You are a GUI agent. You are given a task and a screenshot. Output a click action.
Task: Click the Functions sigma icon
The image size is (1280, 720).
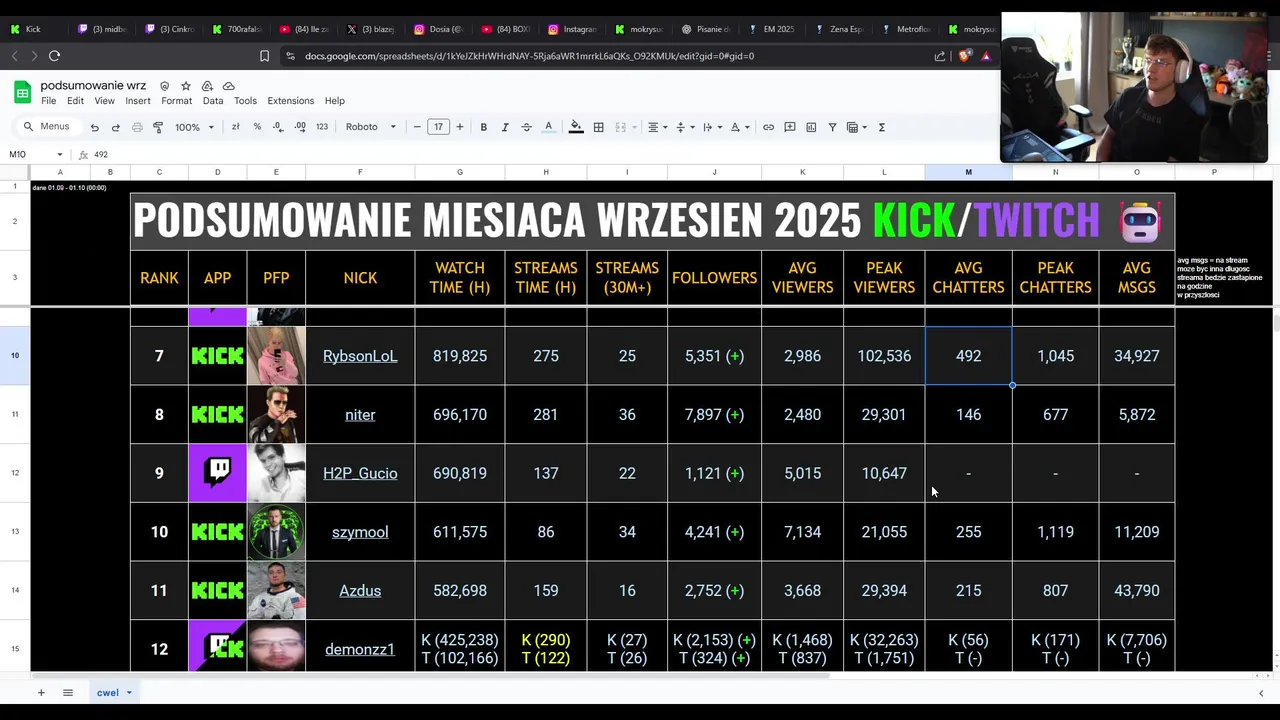point(881,127)
